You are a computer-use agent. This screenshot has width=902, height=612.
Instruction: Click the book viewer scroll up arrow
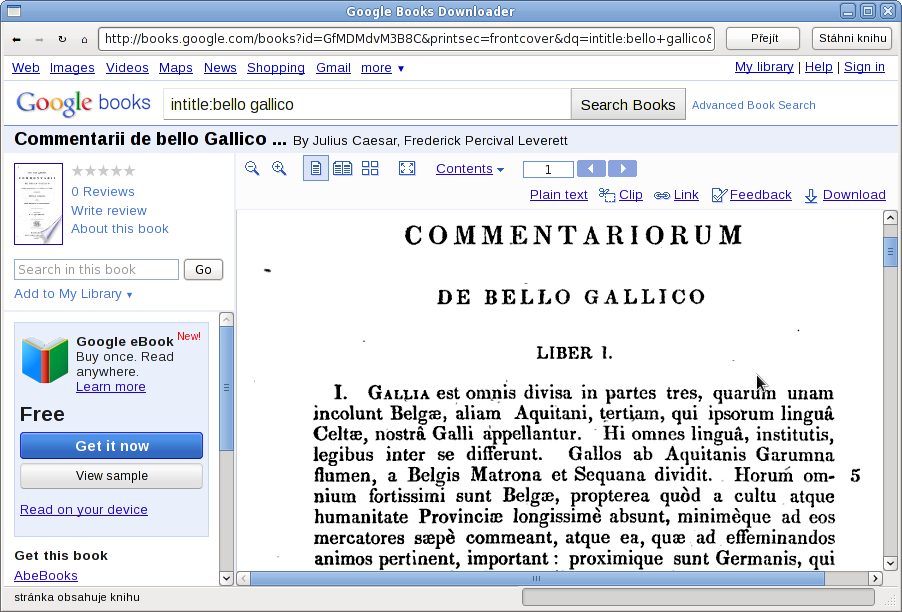coord(890,217)
